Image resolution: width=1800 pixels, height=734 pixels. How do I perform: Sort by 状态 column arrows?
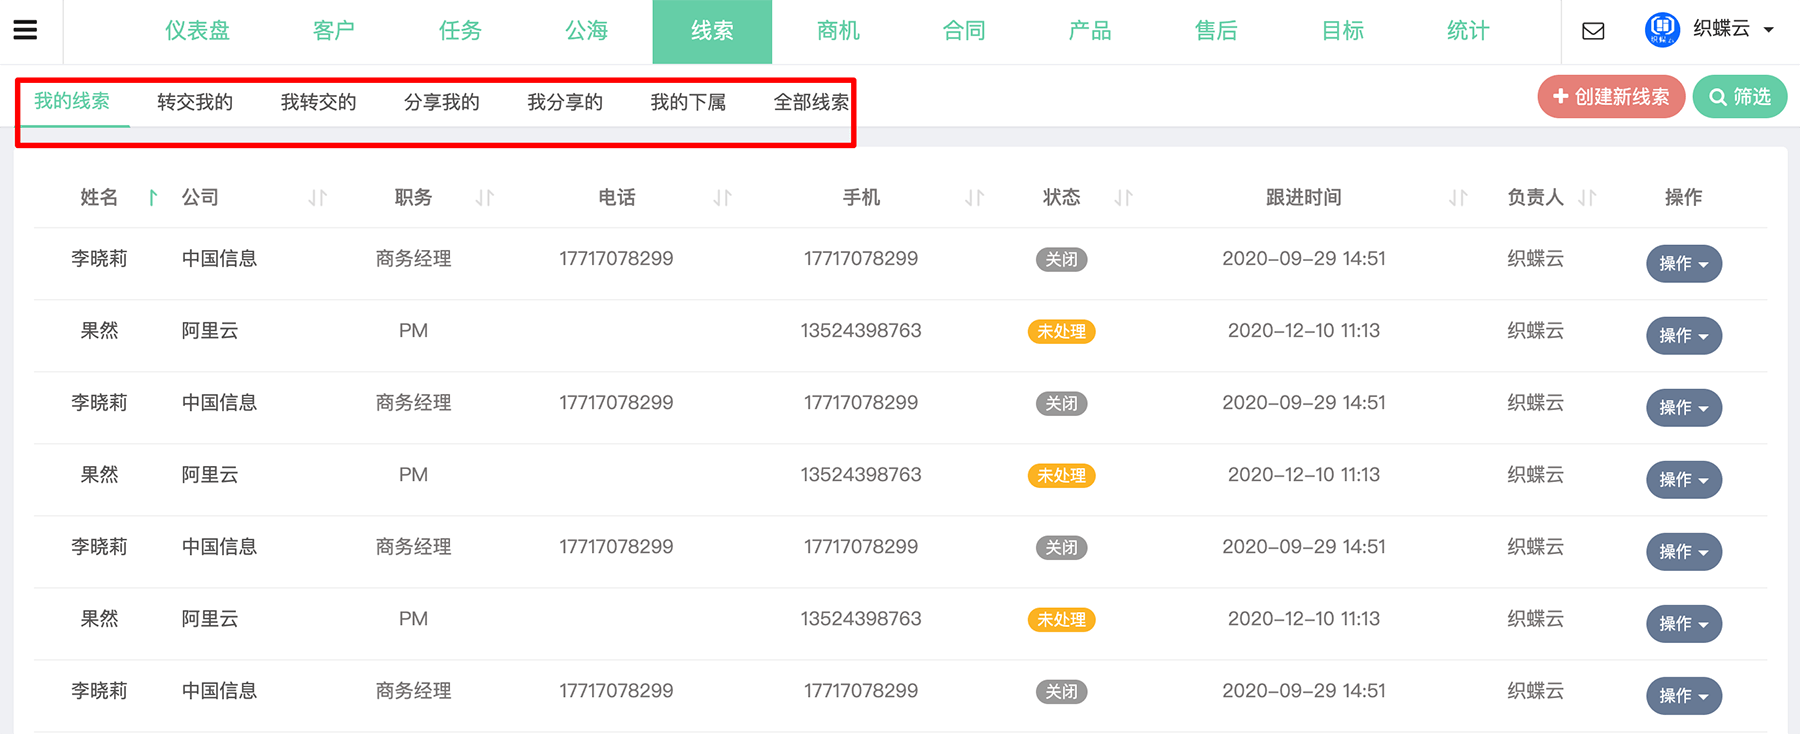pos(1124,198)
